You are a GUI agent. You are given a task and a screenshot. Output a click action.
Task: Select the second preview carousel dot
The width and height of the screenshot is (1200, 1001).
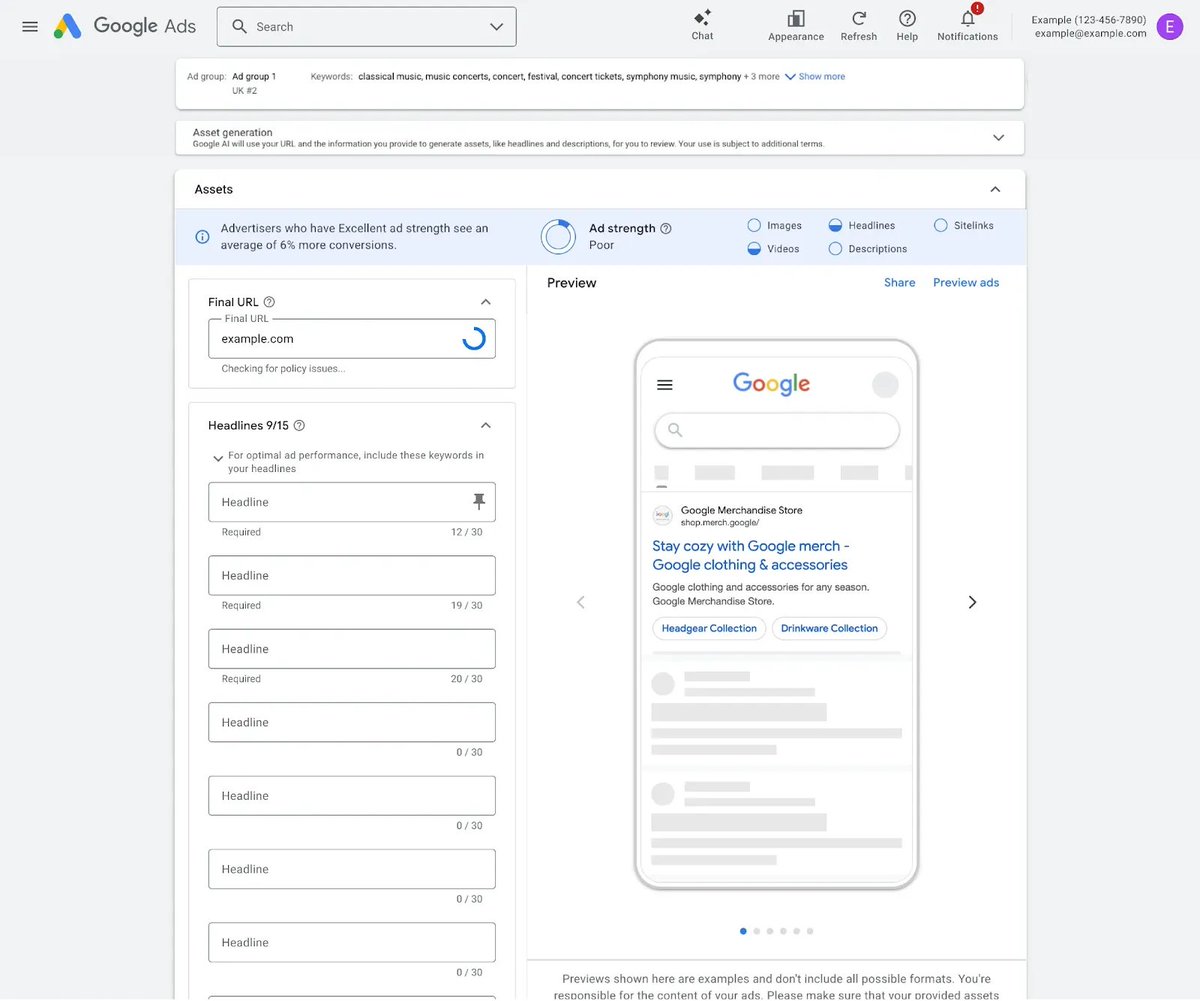756,931
